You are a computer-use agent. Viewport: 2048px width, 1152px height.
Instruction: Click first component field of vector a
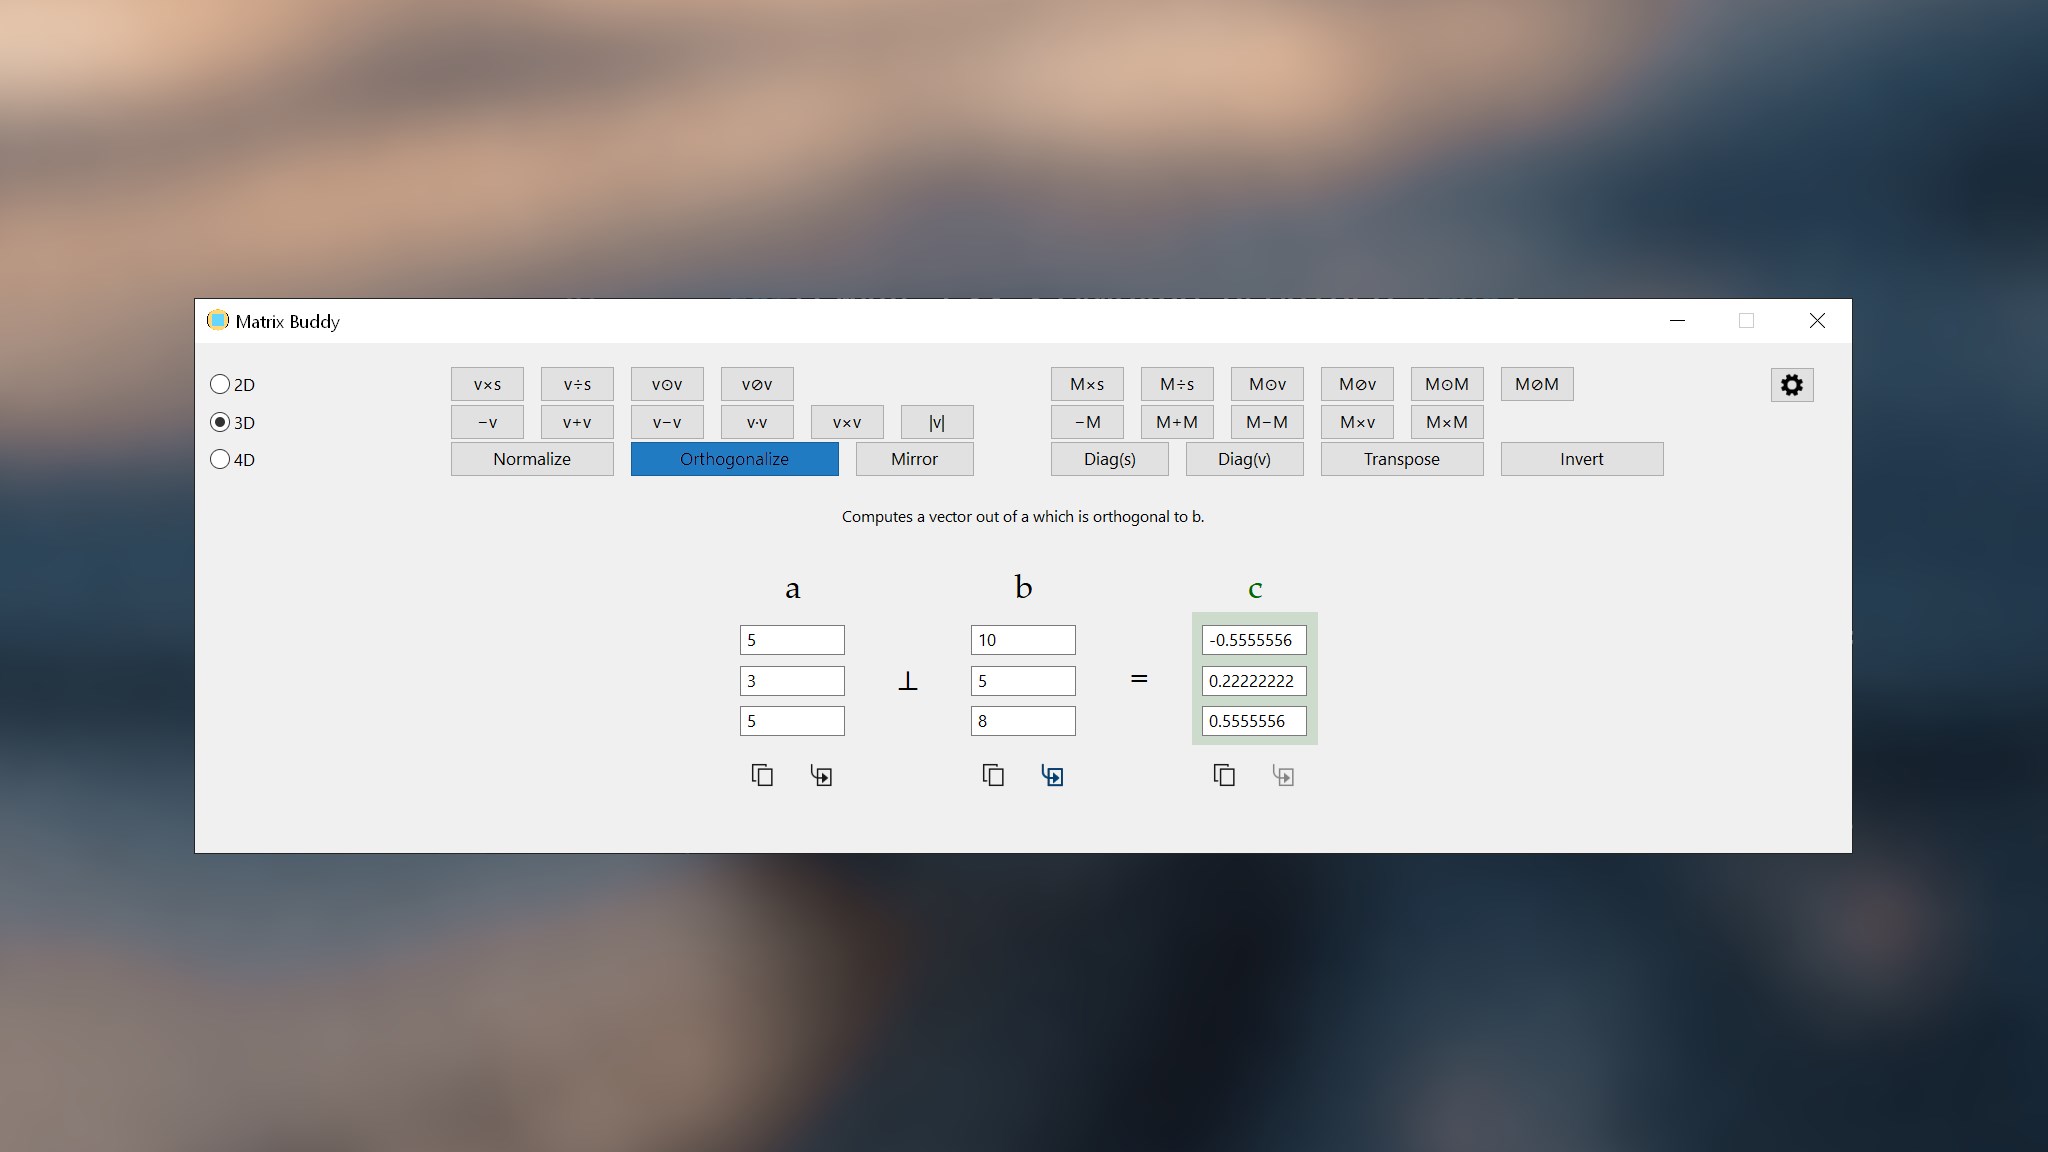(x=792, y=640)
